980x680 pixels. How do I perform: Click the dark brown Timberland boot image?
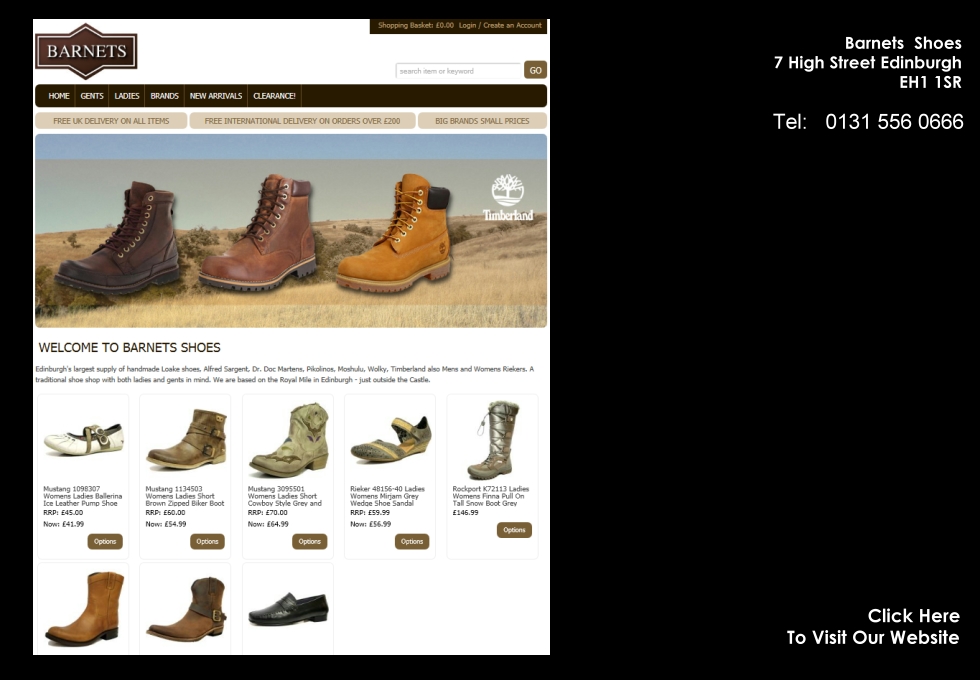119,238
